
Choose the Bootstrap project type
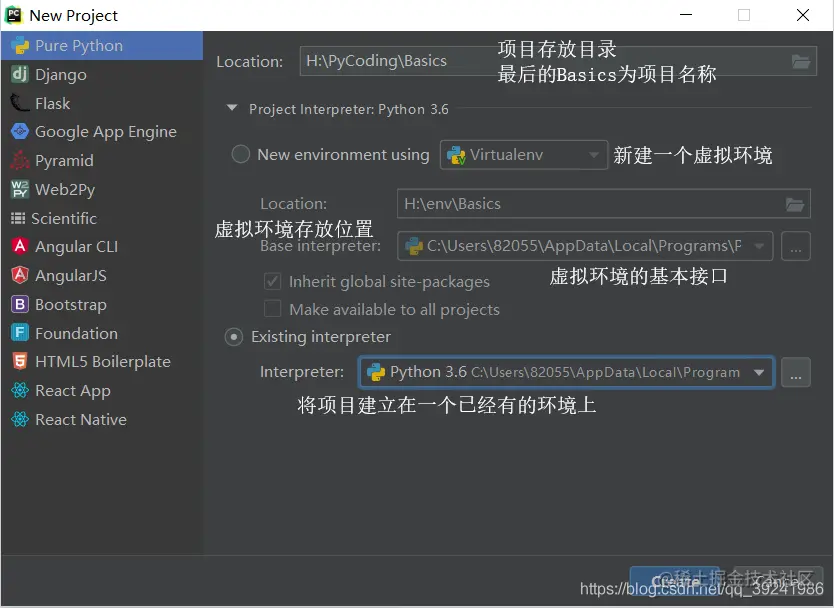[75, 304]
